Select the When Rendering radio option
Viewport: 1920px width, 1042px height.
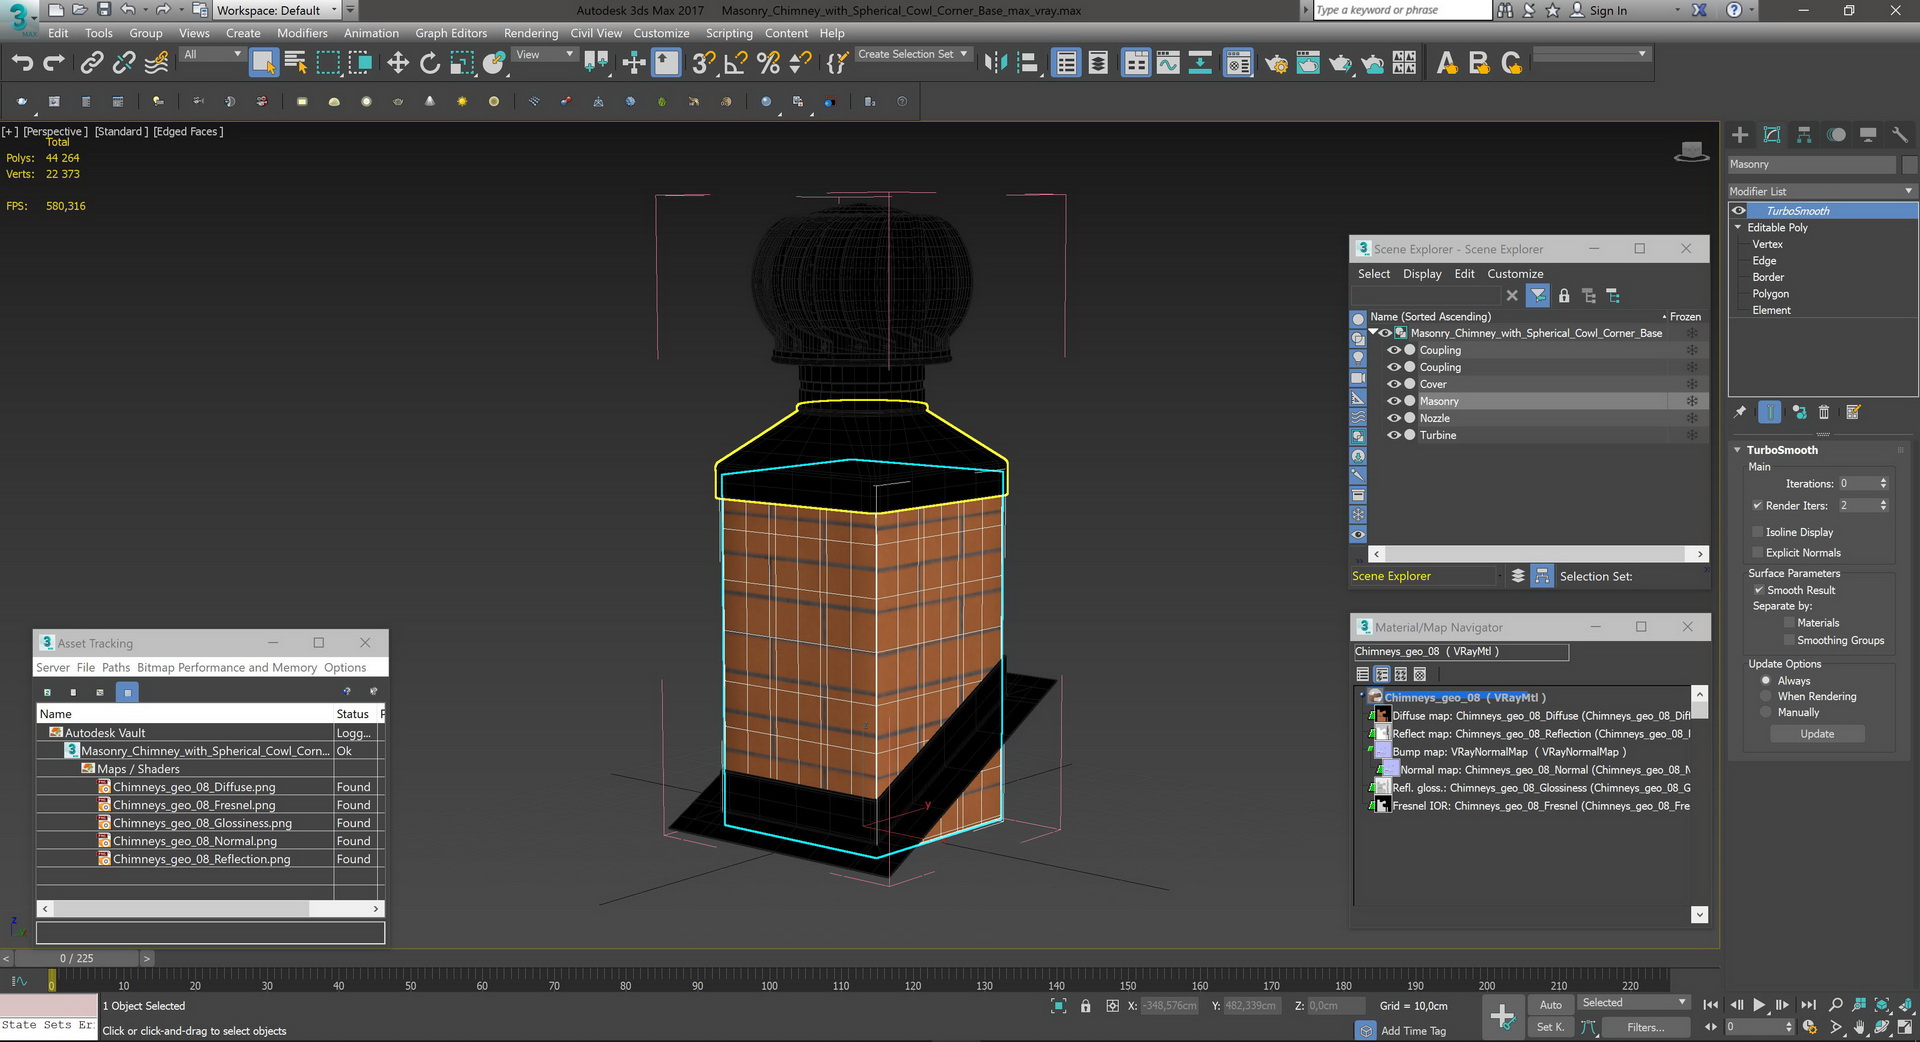coord(1766,696)
